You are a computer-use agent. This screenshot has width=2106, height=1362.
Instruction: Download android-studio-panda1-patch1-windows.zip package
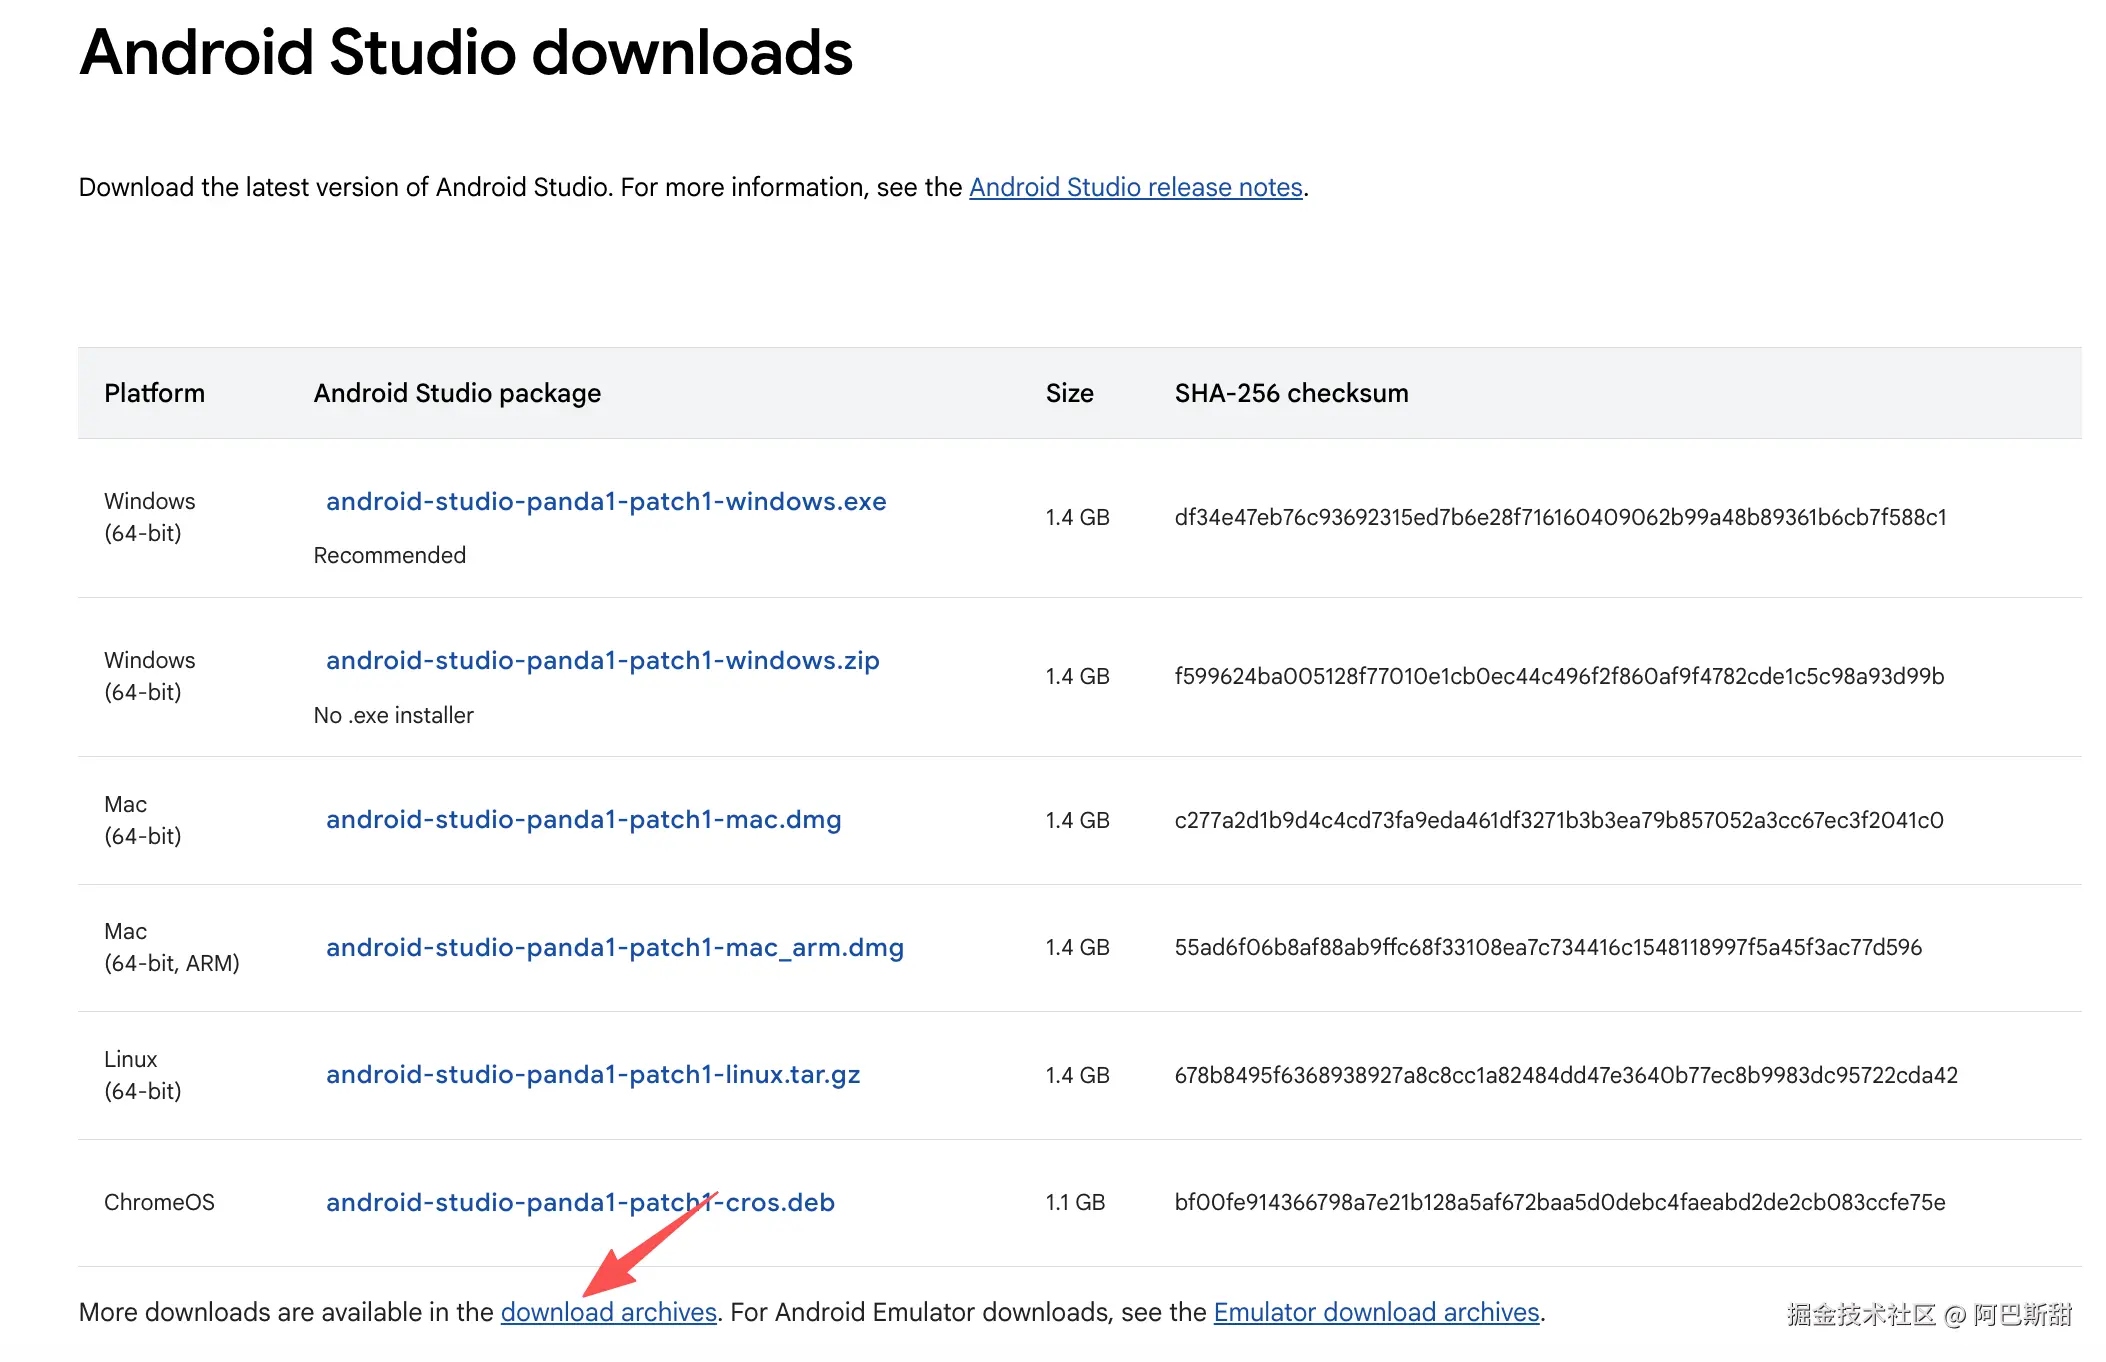tap(602, 661)
